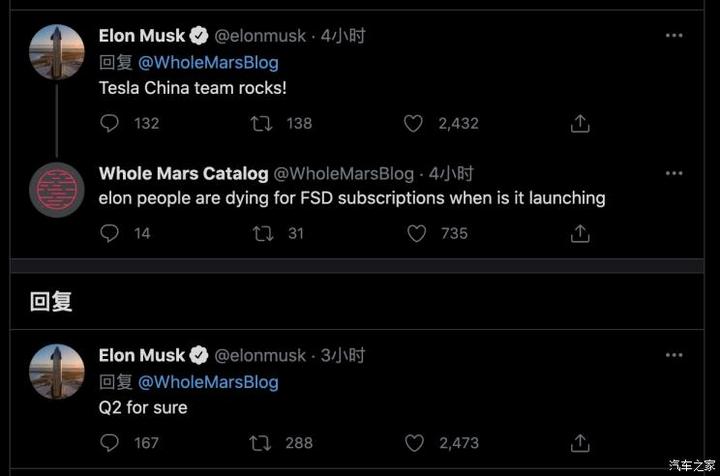Share the 'Q2 for sure' tweet
This screenshot has width=720, height=476.
[x=579, y=442]
